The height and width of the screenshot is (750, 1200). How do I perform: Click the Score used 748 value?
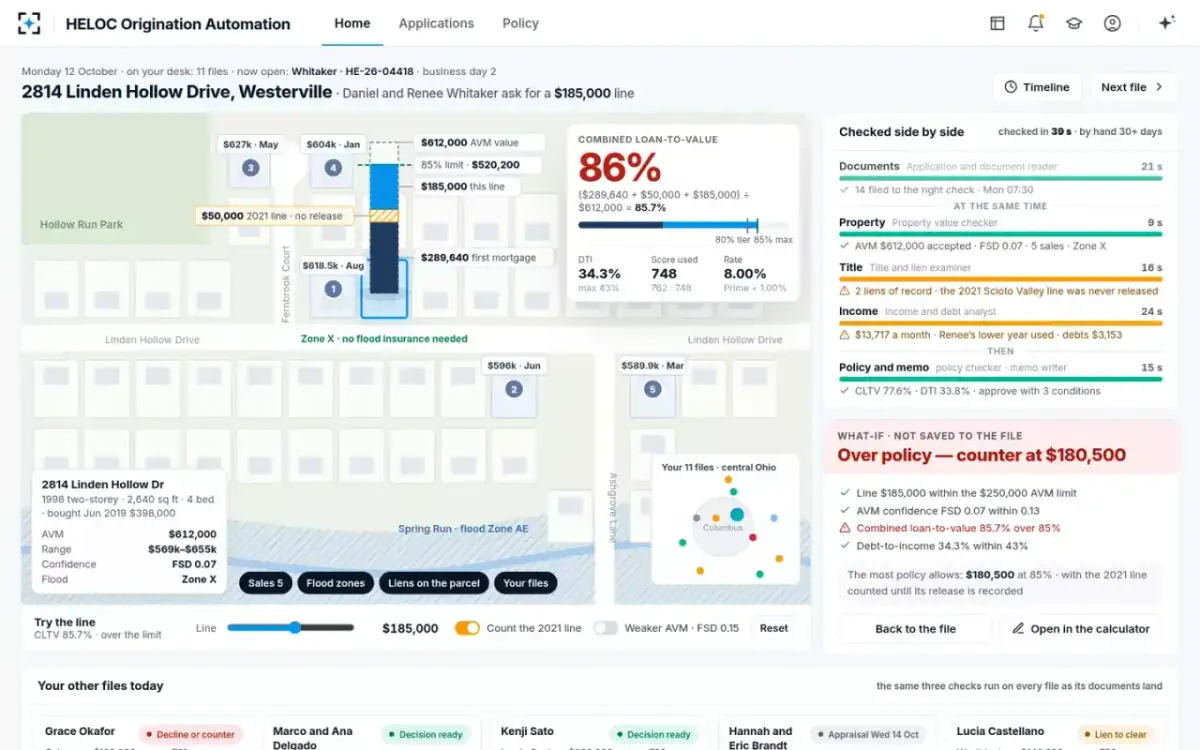pos(664,273)
